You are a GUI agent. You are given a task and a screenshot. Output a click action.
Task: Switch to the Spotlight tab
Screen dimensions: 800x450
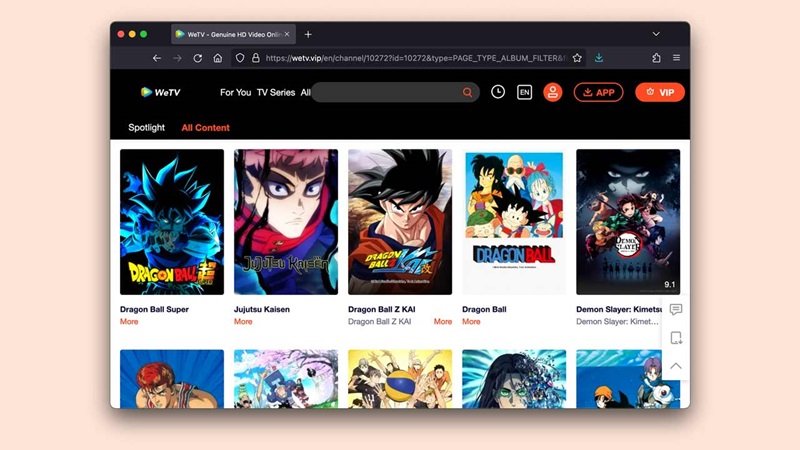146,128
